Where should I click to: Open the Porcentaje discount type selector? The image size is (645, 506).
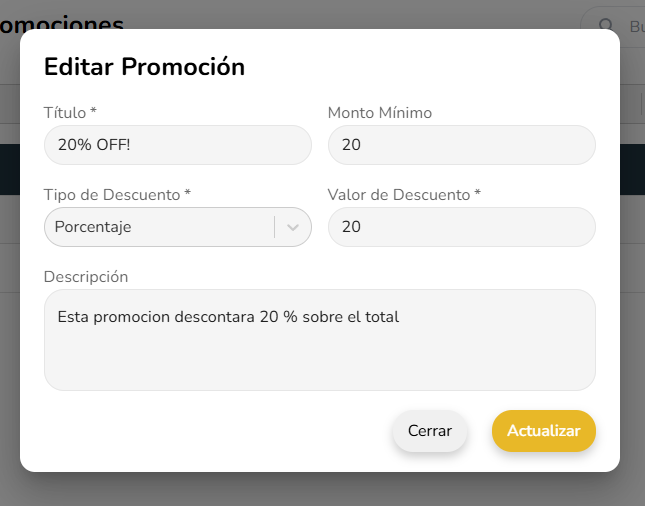(x=160, y=227)
